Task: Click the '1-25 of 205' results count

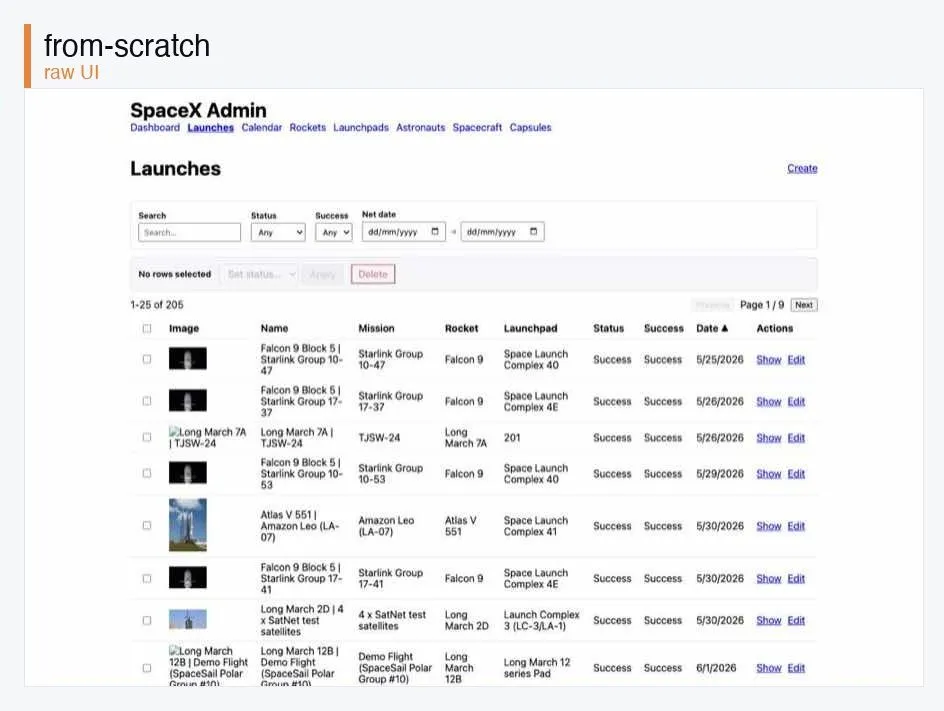Action: [x=157, y=305]
